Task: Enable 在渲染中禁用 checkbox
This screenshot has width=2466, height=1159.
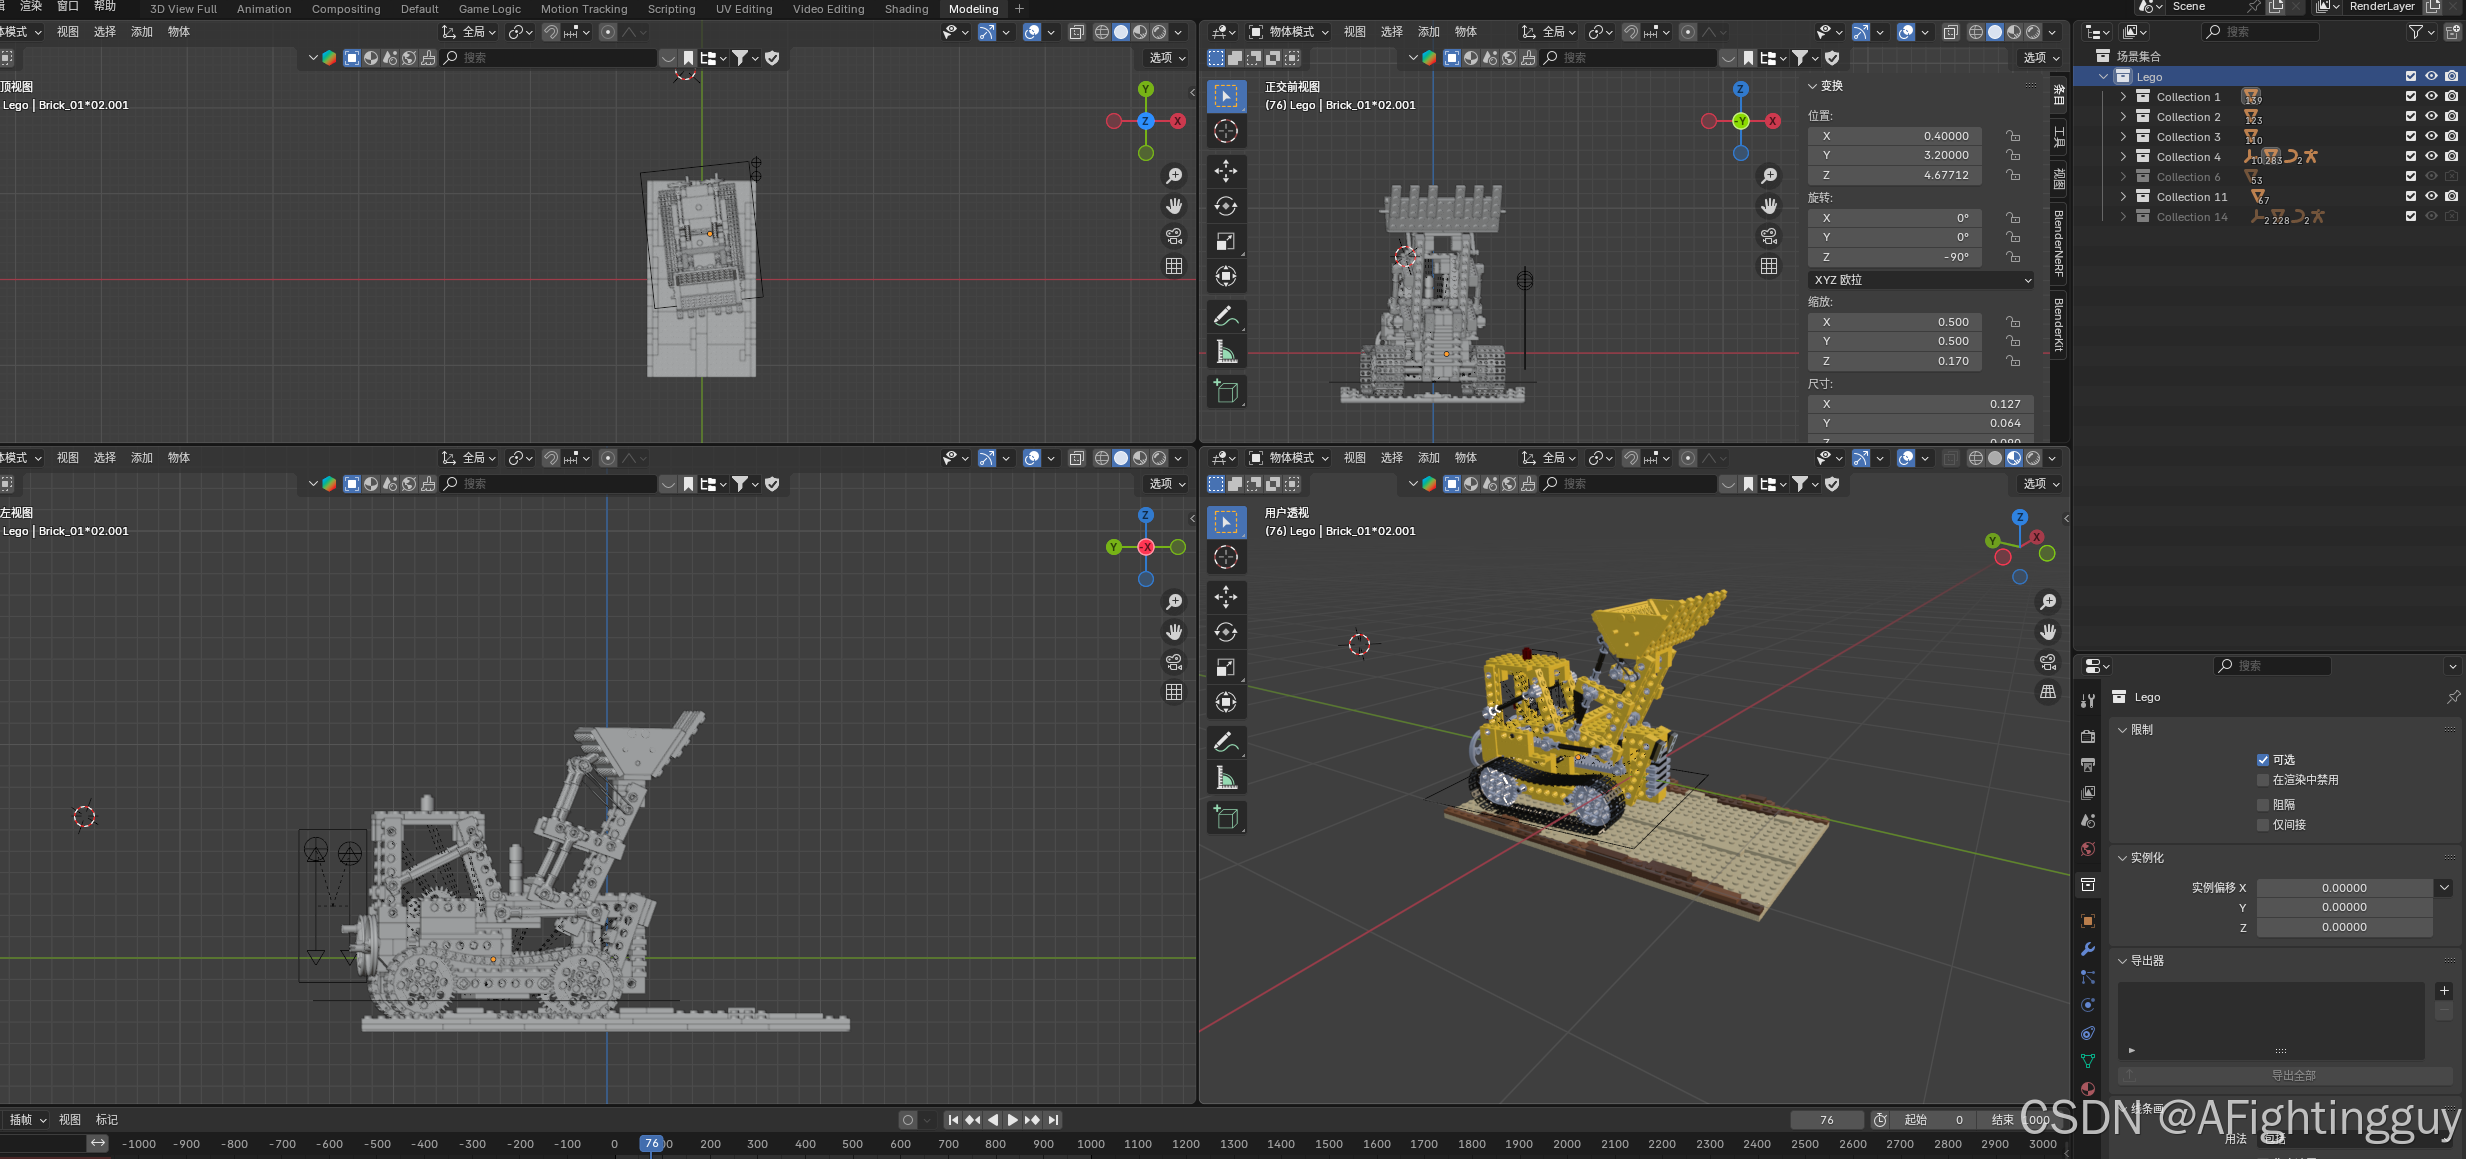Action: 2263,780
